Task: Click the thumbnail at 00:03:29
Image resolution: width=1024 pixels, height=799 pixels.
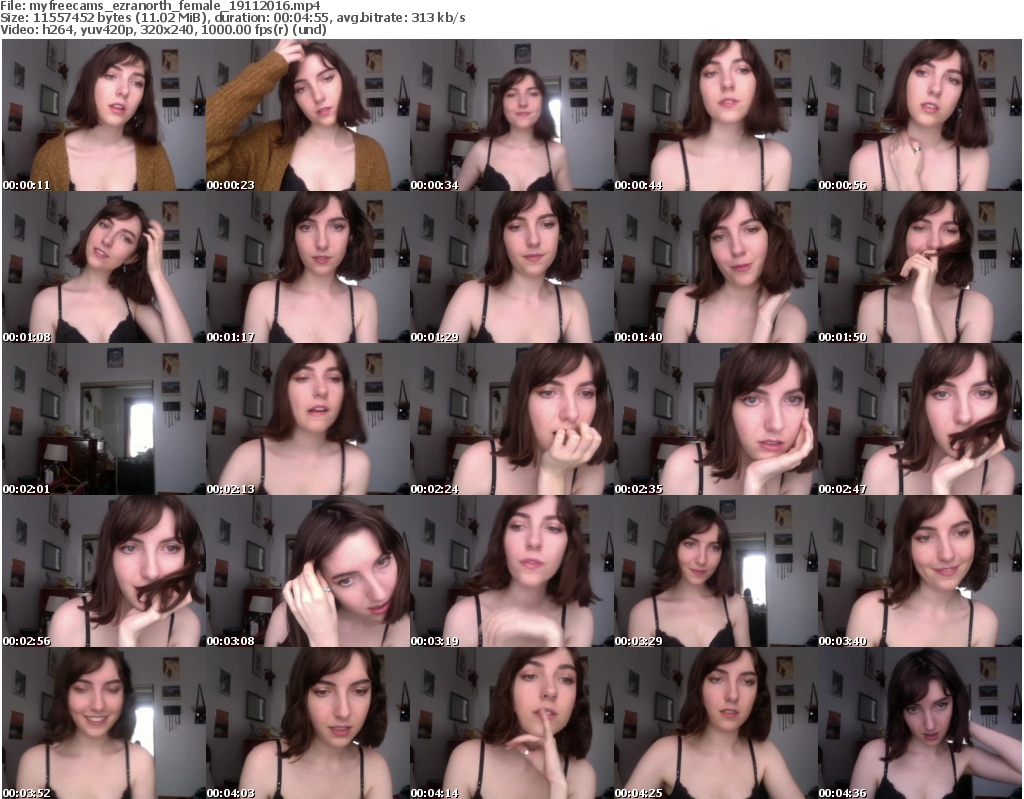Action: pos(715,572)
